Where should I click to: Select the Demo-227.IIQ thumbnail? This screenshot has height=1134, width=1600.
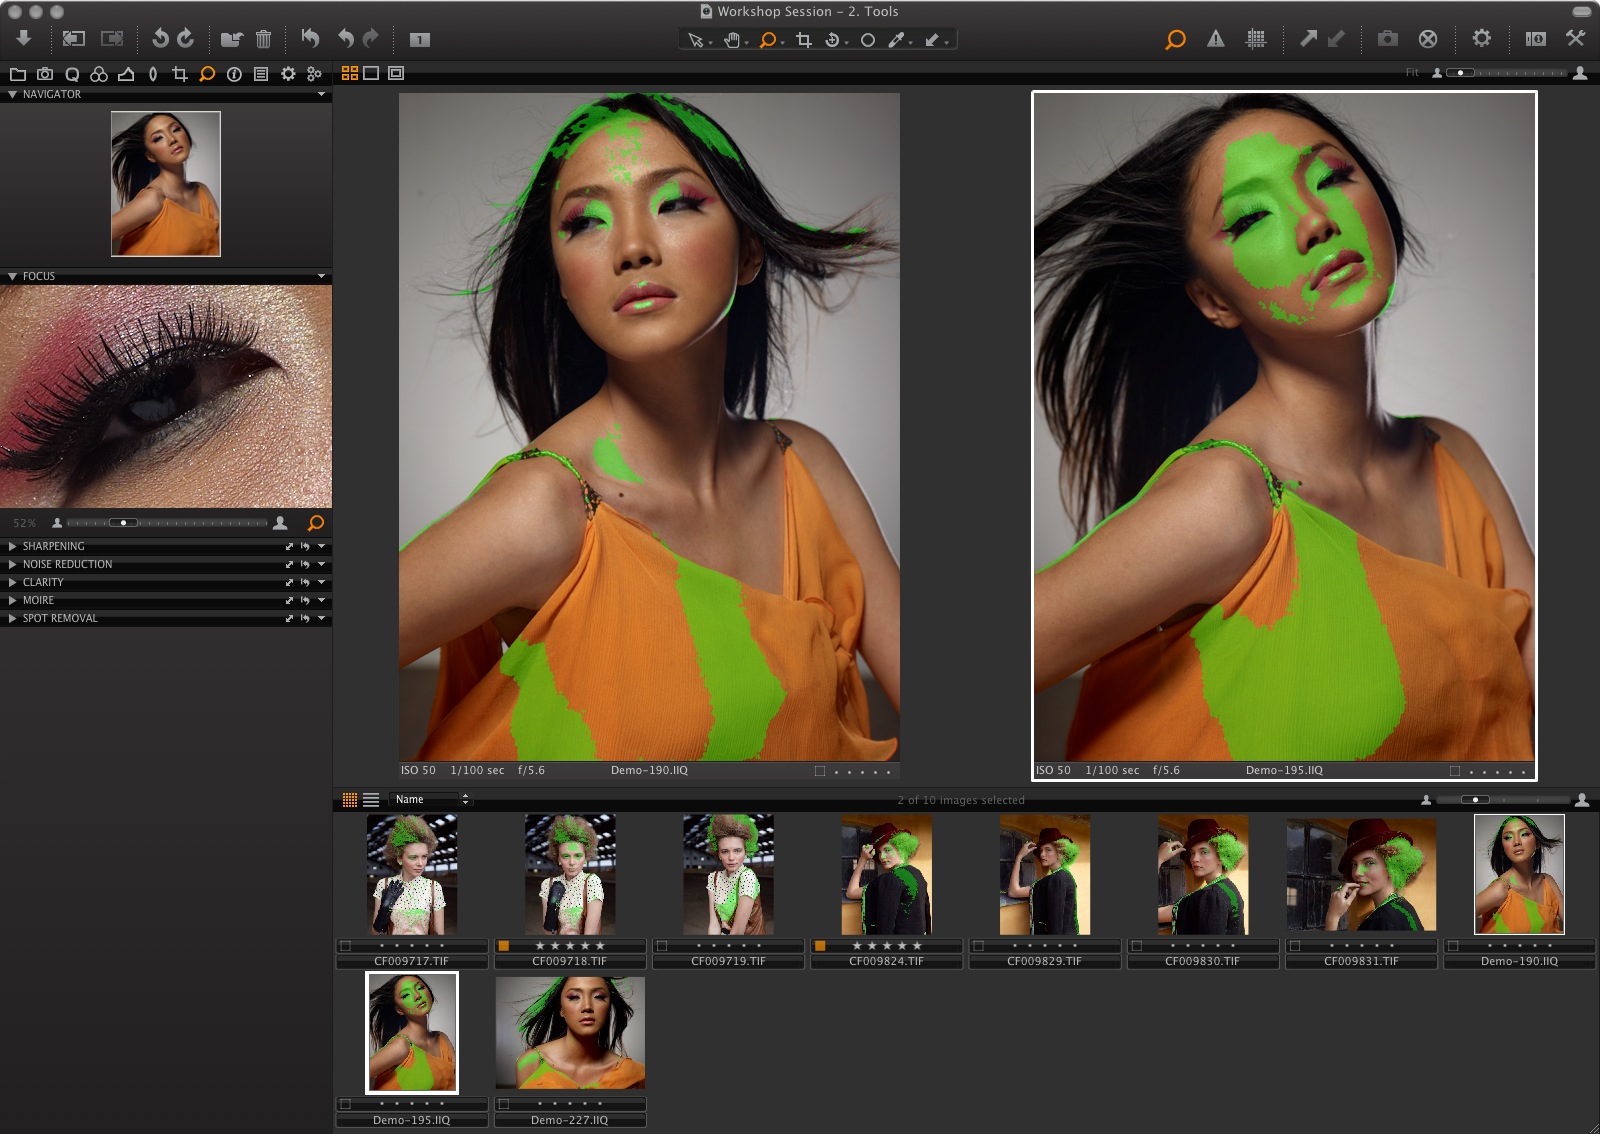pos(570,1033)
